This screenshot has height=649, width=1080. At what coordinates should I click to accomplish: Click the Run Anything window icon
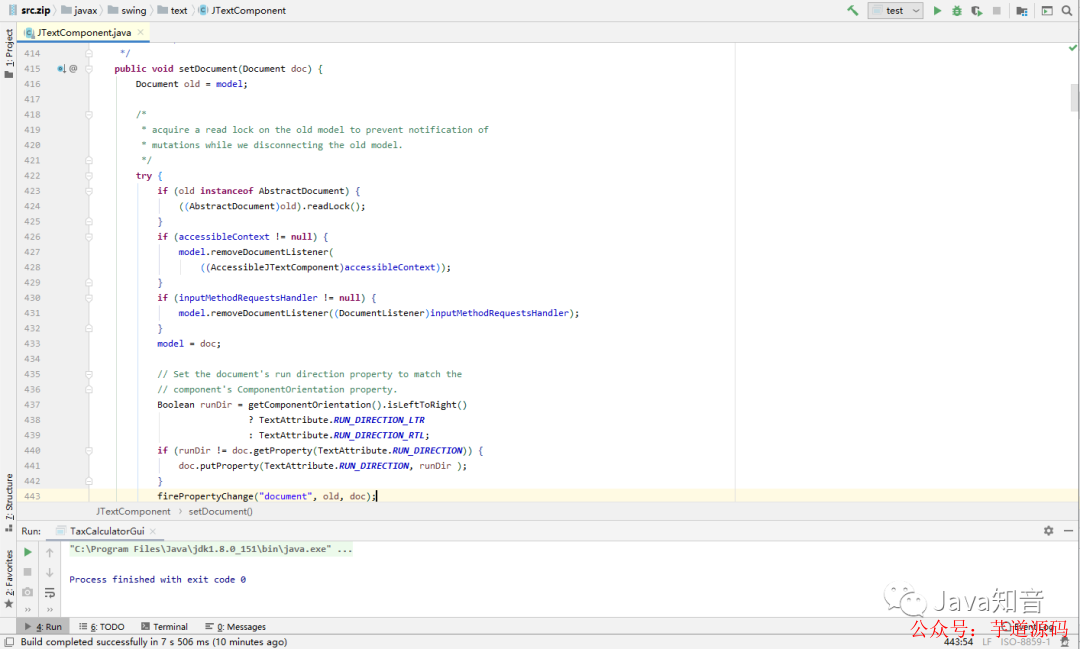pos(1047,10)
